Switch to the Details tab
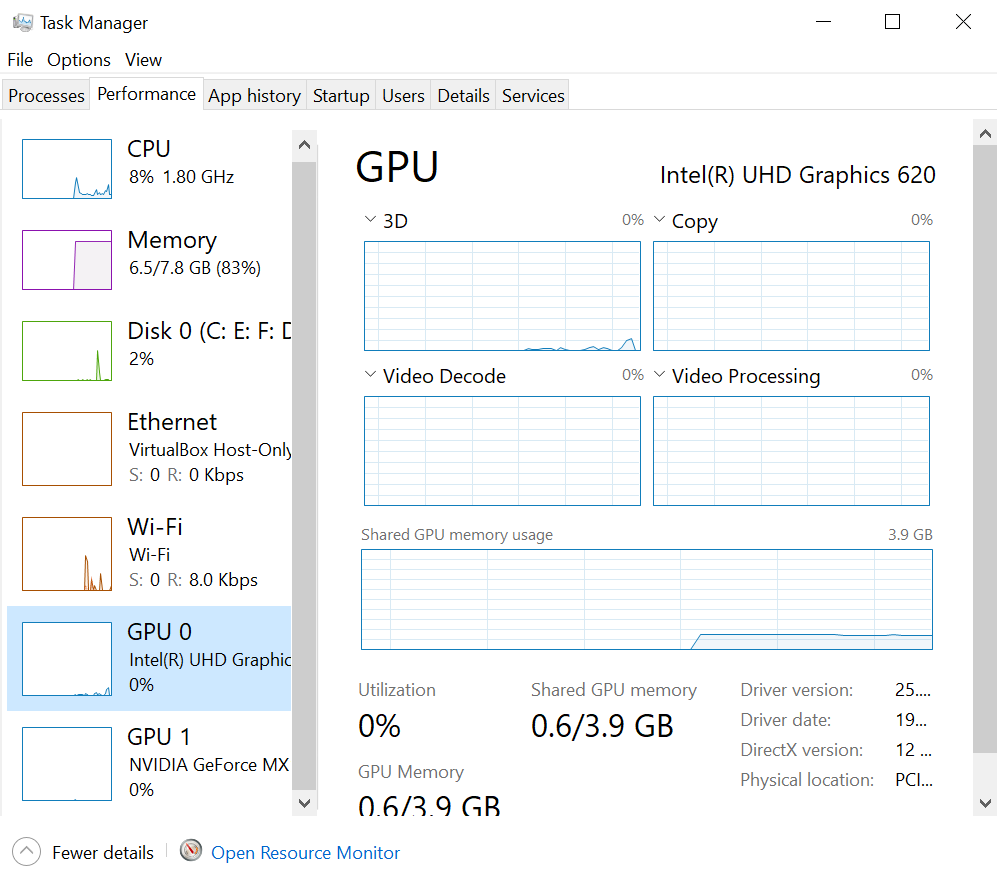This screenshot has width=997, height=887. (464, 95)
